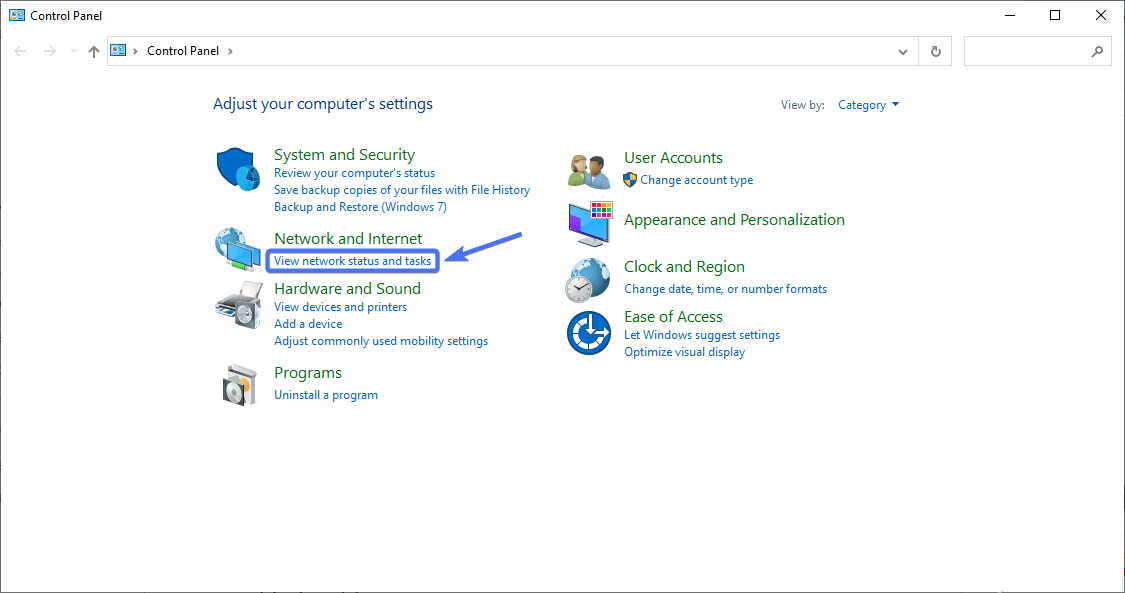Focus the Control Panel search box
The width and height of the screenshot is (1125, 593).
[1037, 52]
